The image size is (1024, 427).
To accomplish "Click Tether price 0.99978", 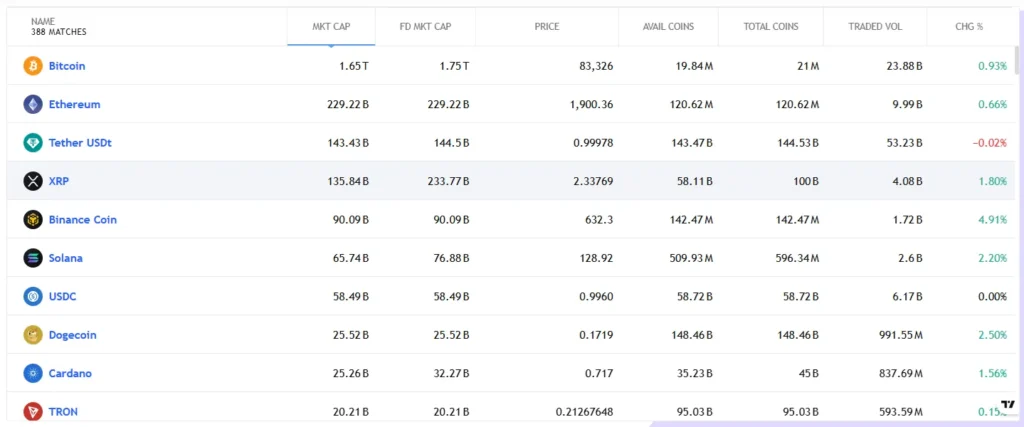I will [593, 142].
